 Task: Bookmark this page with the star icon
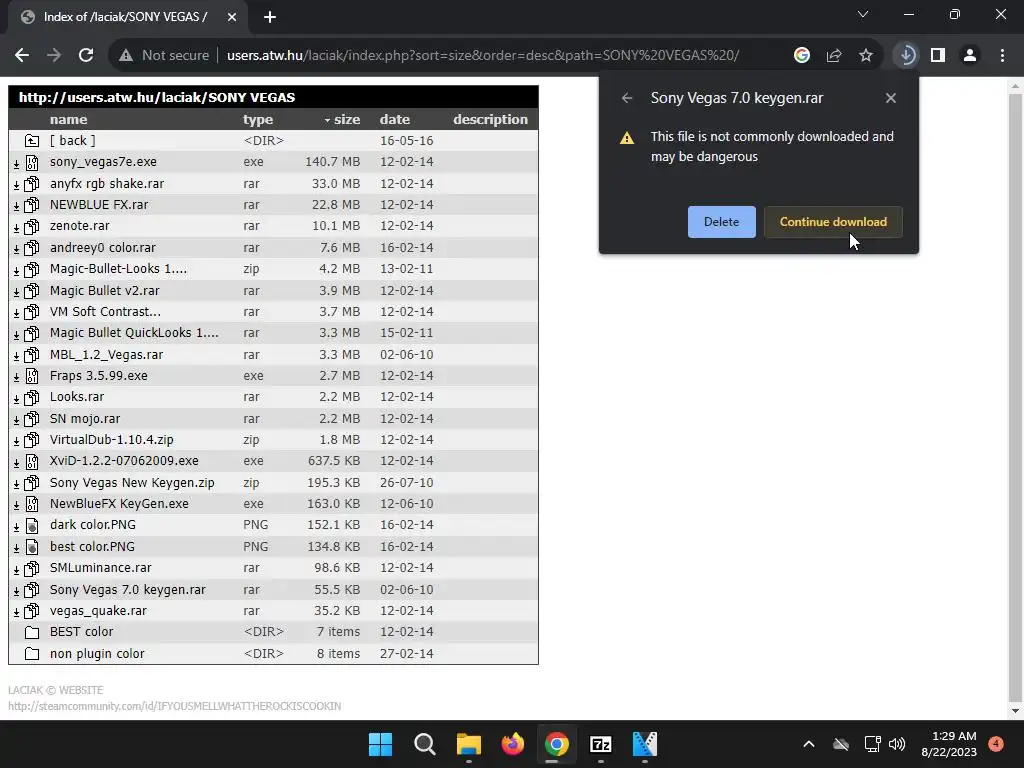click(x=866, y=56)
